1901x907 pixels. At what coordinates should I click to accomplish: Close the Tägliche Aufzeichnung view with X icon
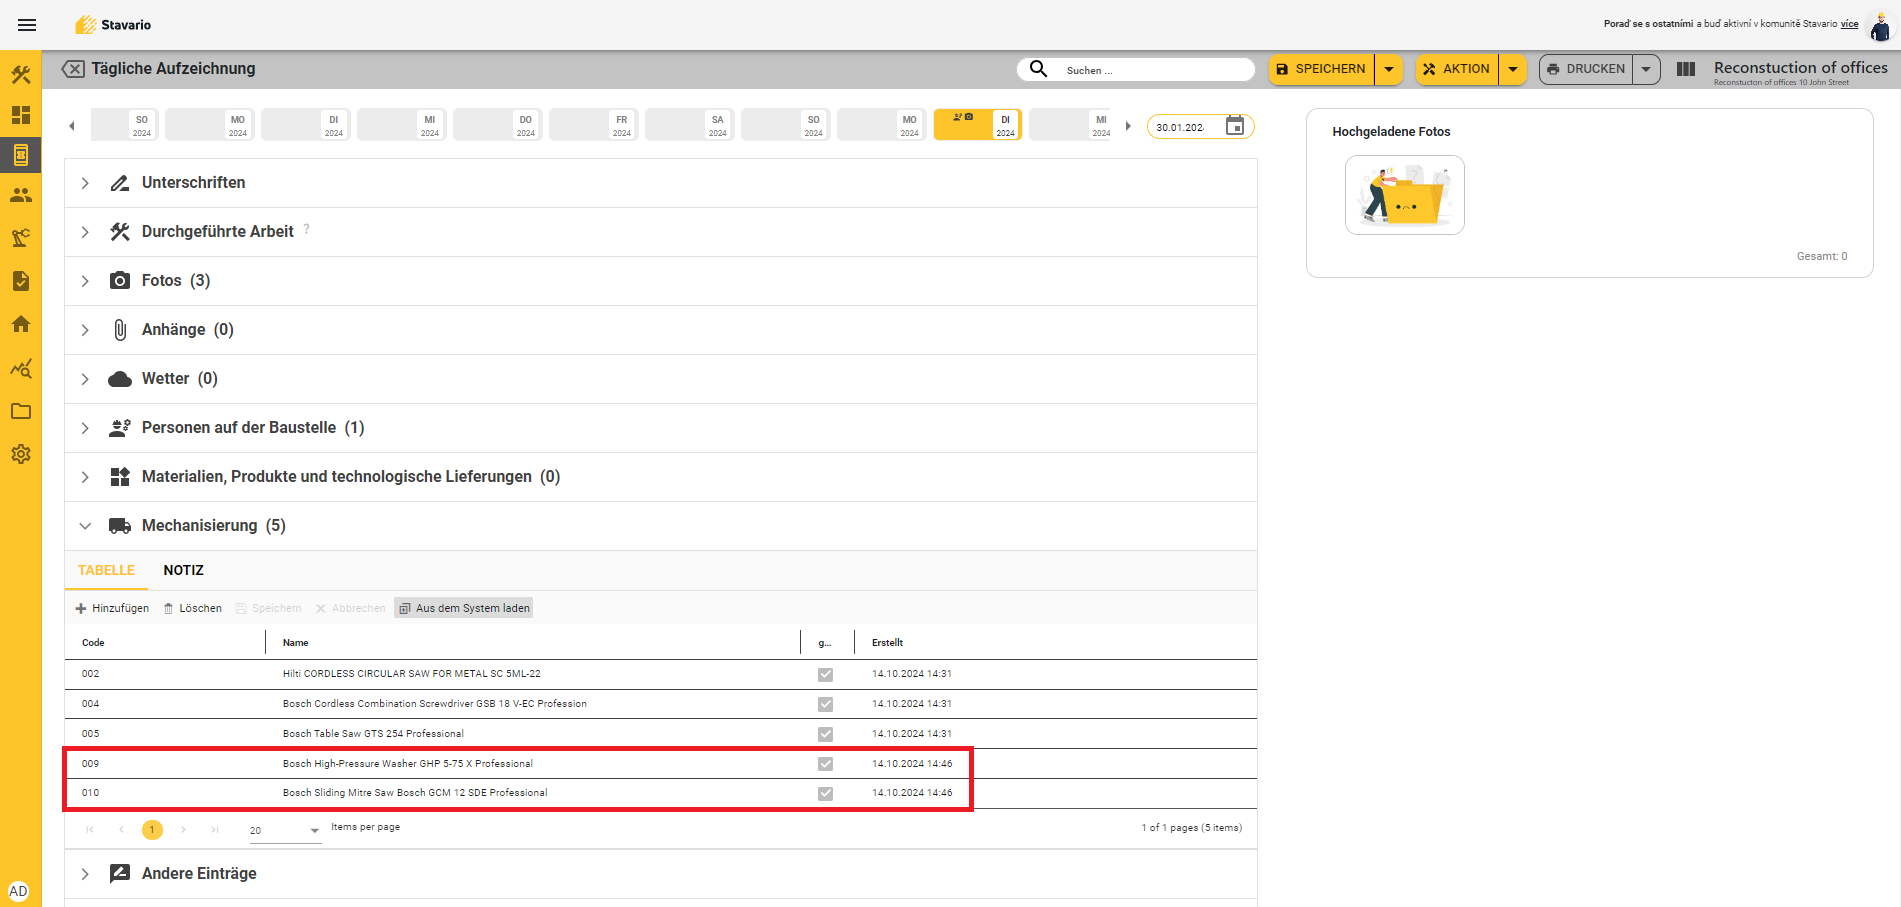[73, 69]
